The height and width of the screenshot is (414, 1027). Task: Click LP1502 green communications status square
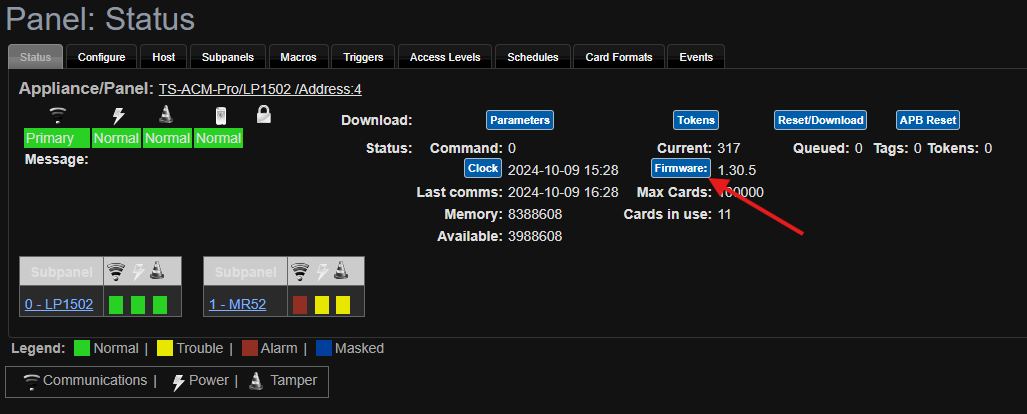pos(116,304)
